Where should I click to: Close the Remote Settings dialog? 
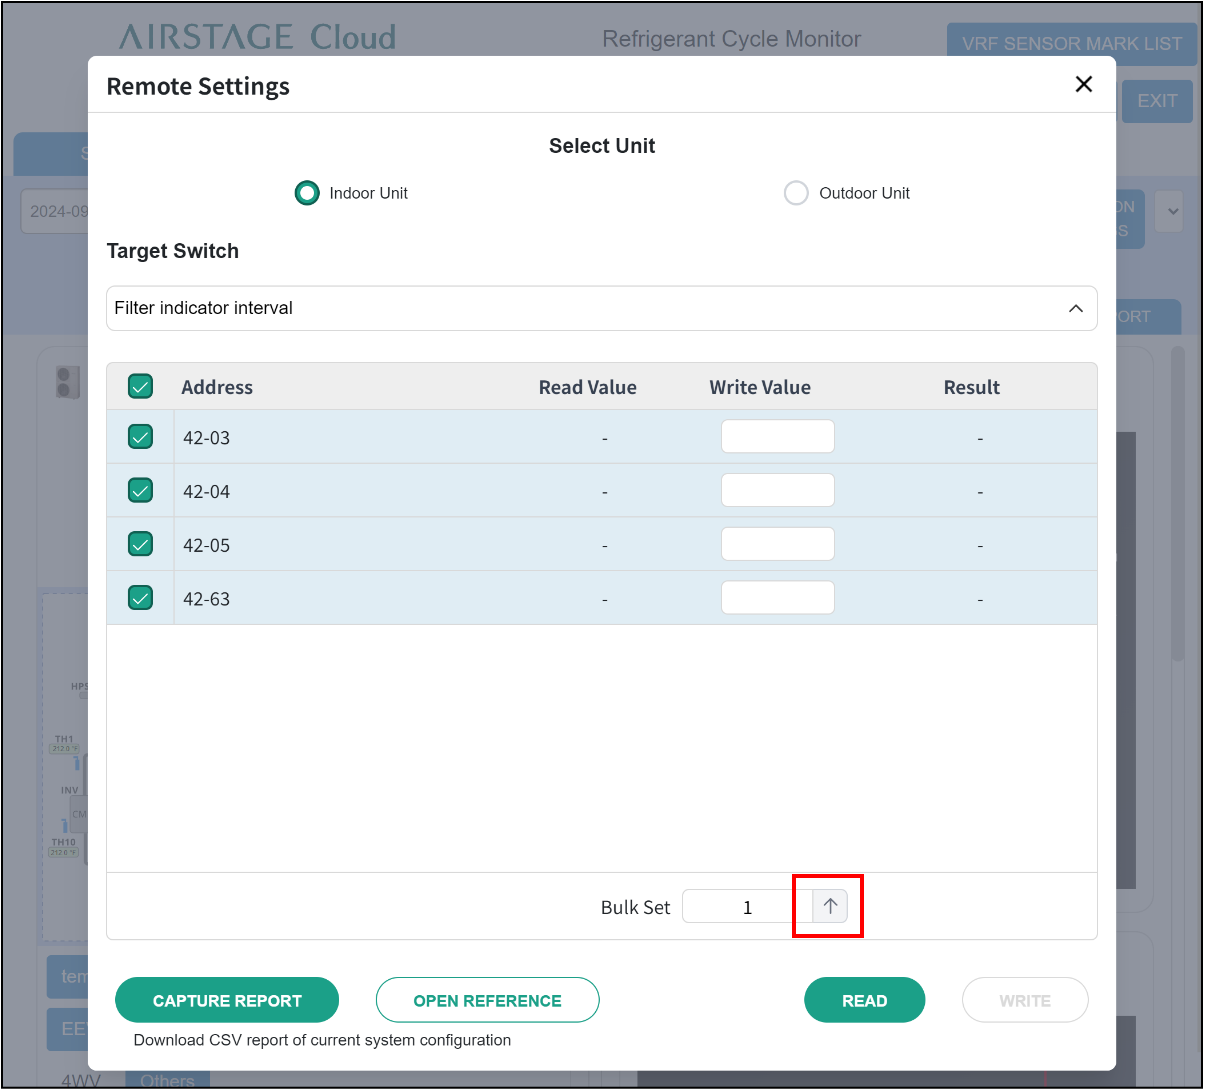[x=1083, y=85]
